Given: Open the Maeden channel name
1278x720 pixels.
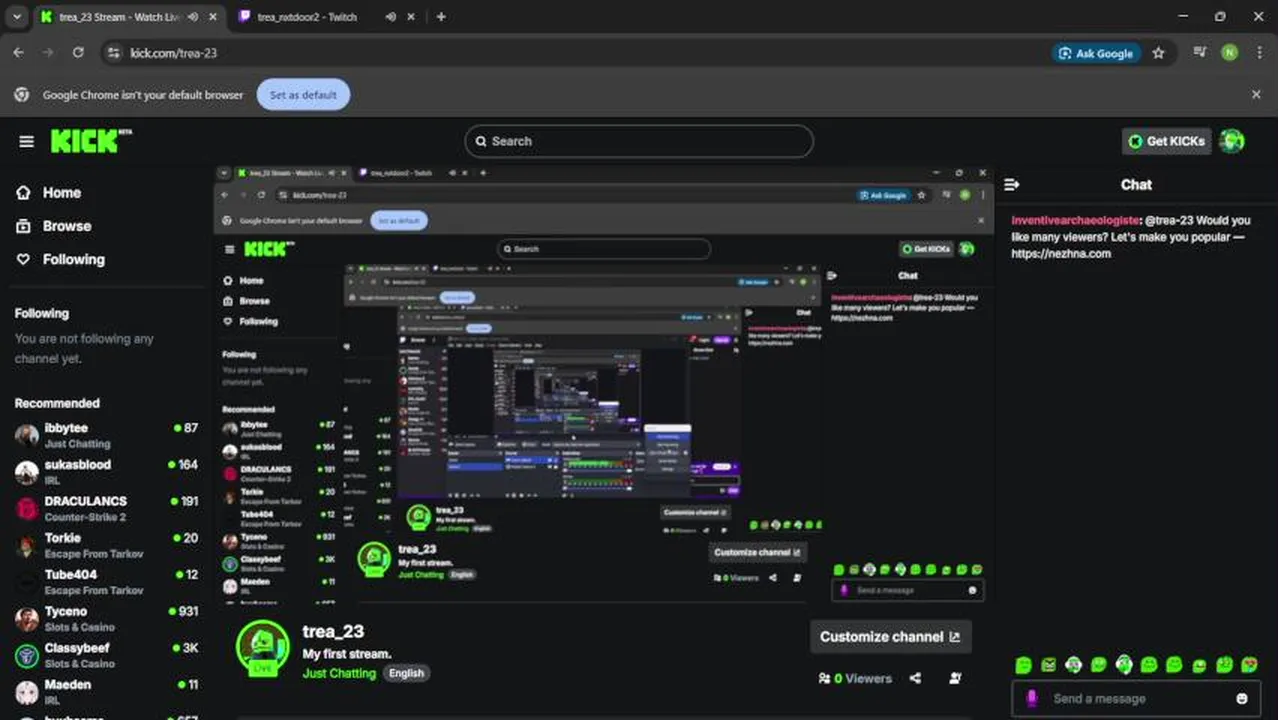Looking at the screenshot, I should pos(67,685).
